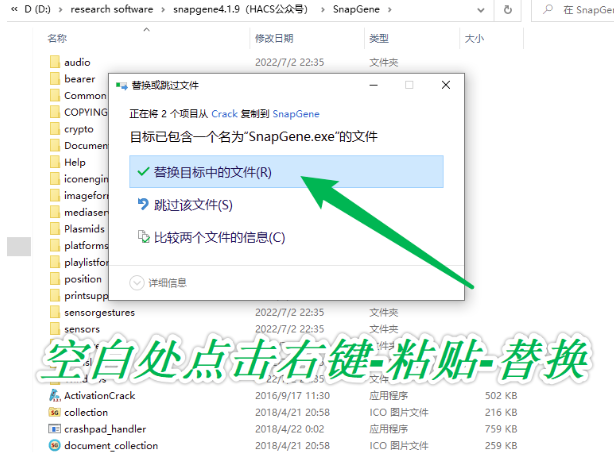Expand chevron after SnapGene breadcrumb
This screenshot has height=472, width=614.
click(x=389, y=10)
